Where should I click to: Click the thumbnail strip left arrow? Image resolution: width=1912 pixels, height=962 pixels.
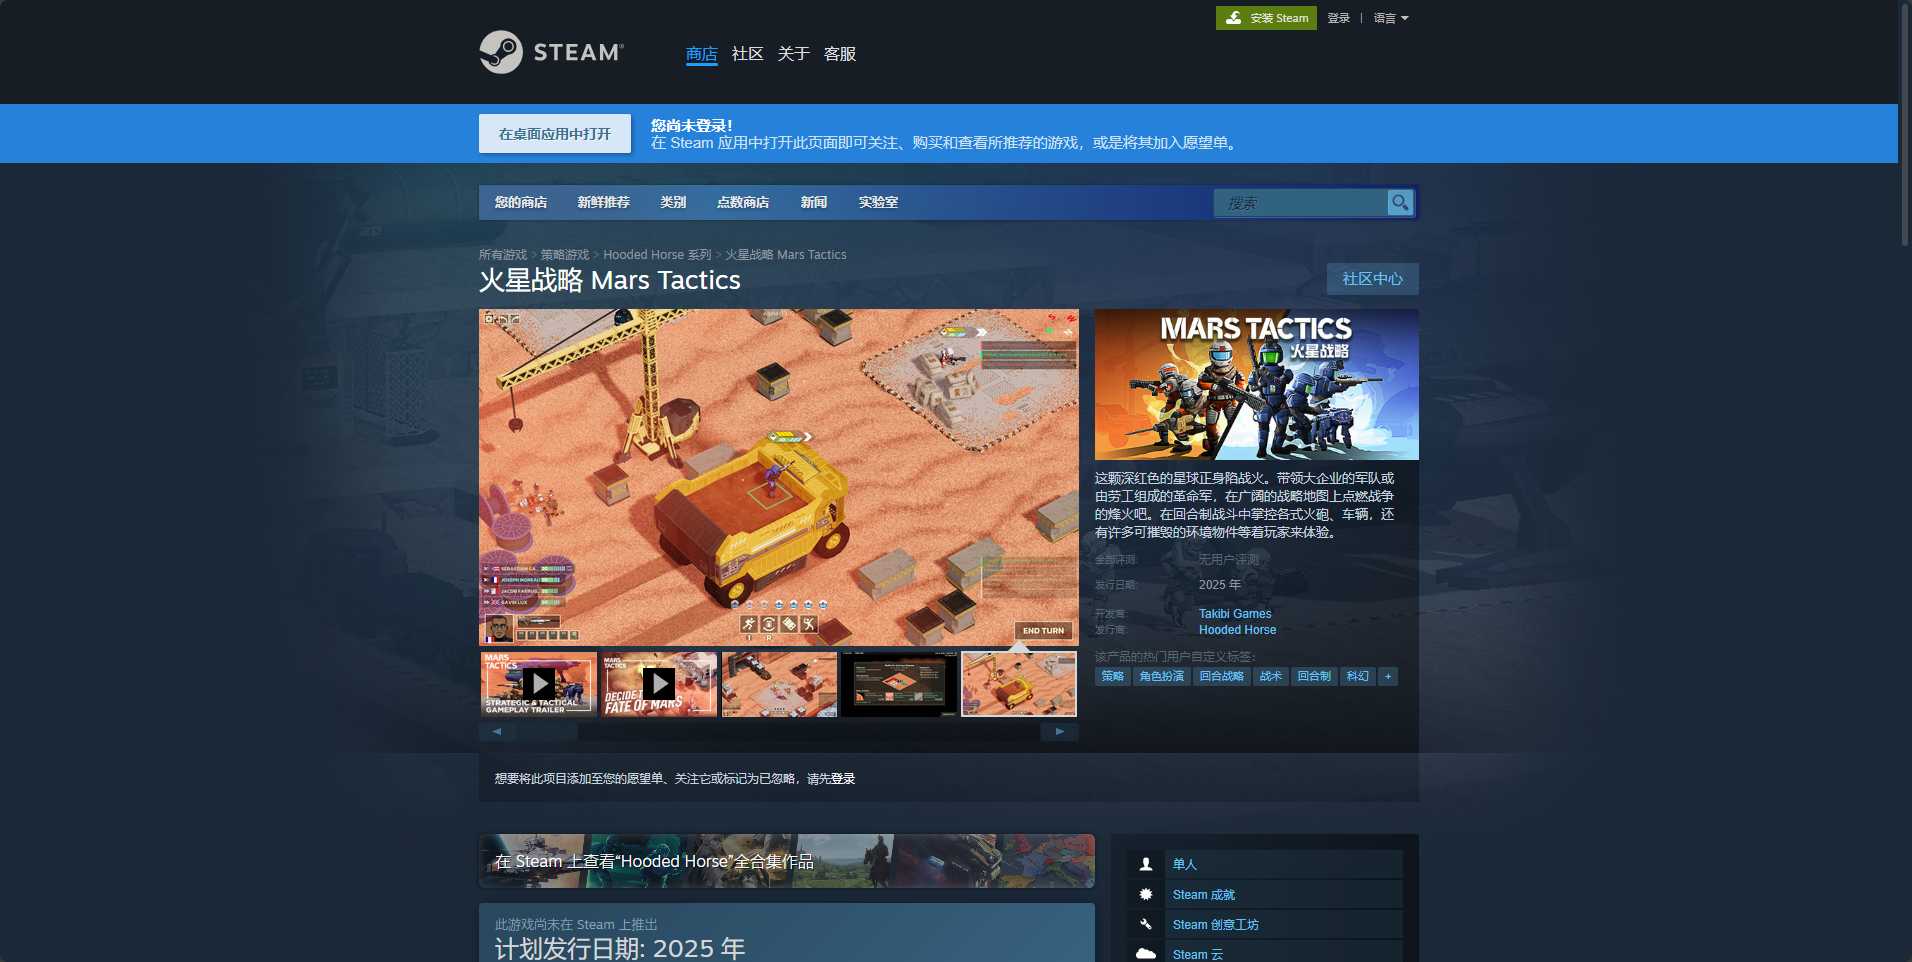pos(497,732)
